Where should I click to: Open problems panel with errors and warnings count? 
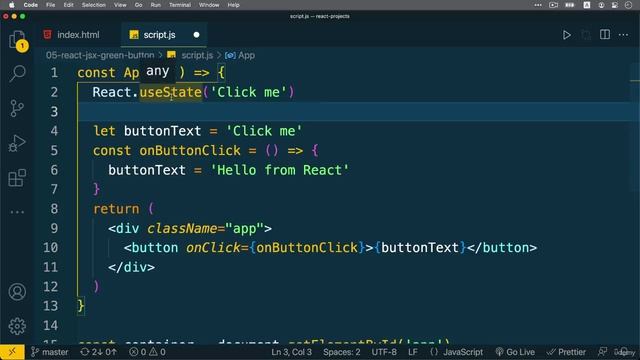[147, 352]
